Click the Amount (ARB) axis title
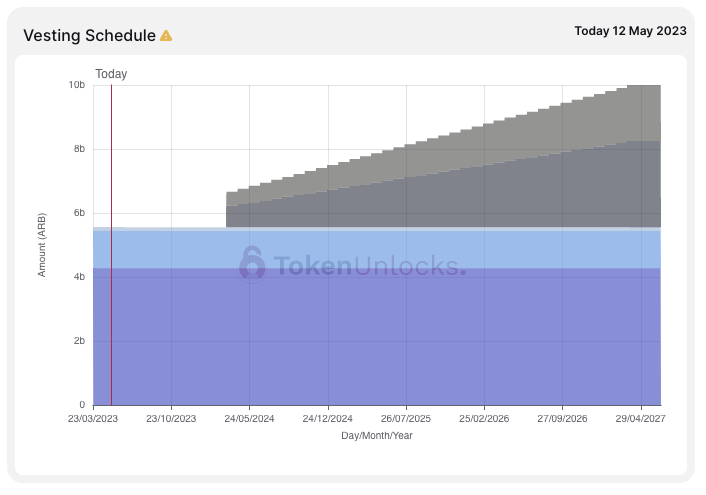Image resolution: width=706 pixels, height=495 pixels. tap(41, 245)
